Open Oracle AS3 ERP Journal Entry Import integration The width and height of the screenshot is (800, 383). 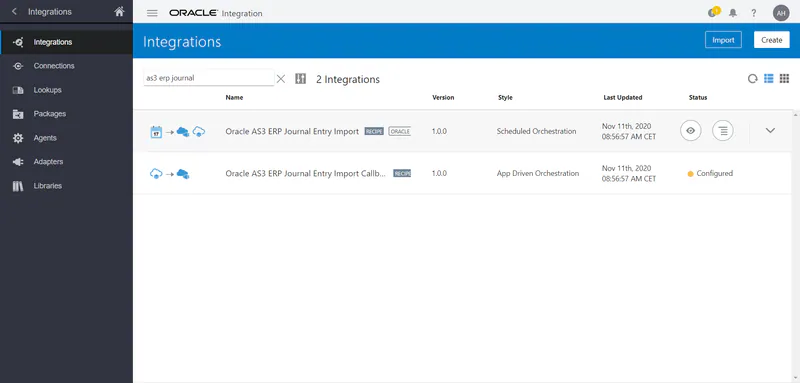click(292, 131)
